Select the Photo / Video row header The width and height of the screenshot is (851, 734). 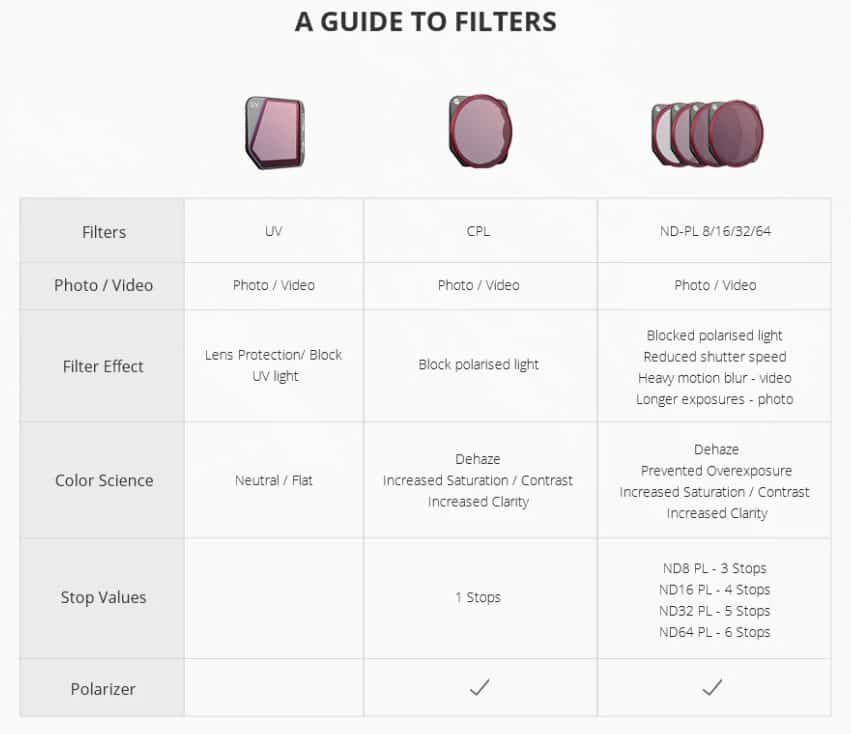point(103,285)
